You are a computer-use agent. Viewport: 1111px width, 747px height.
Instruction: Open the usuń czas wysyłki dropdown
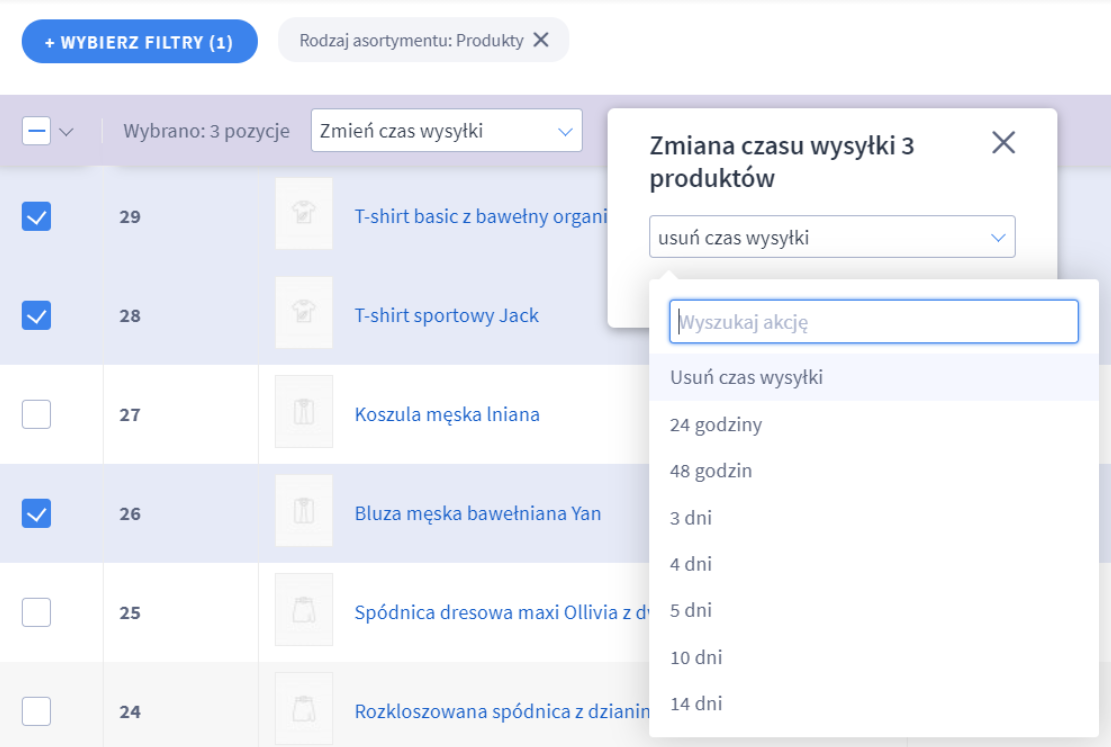[832, 236]
